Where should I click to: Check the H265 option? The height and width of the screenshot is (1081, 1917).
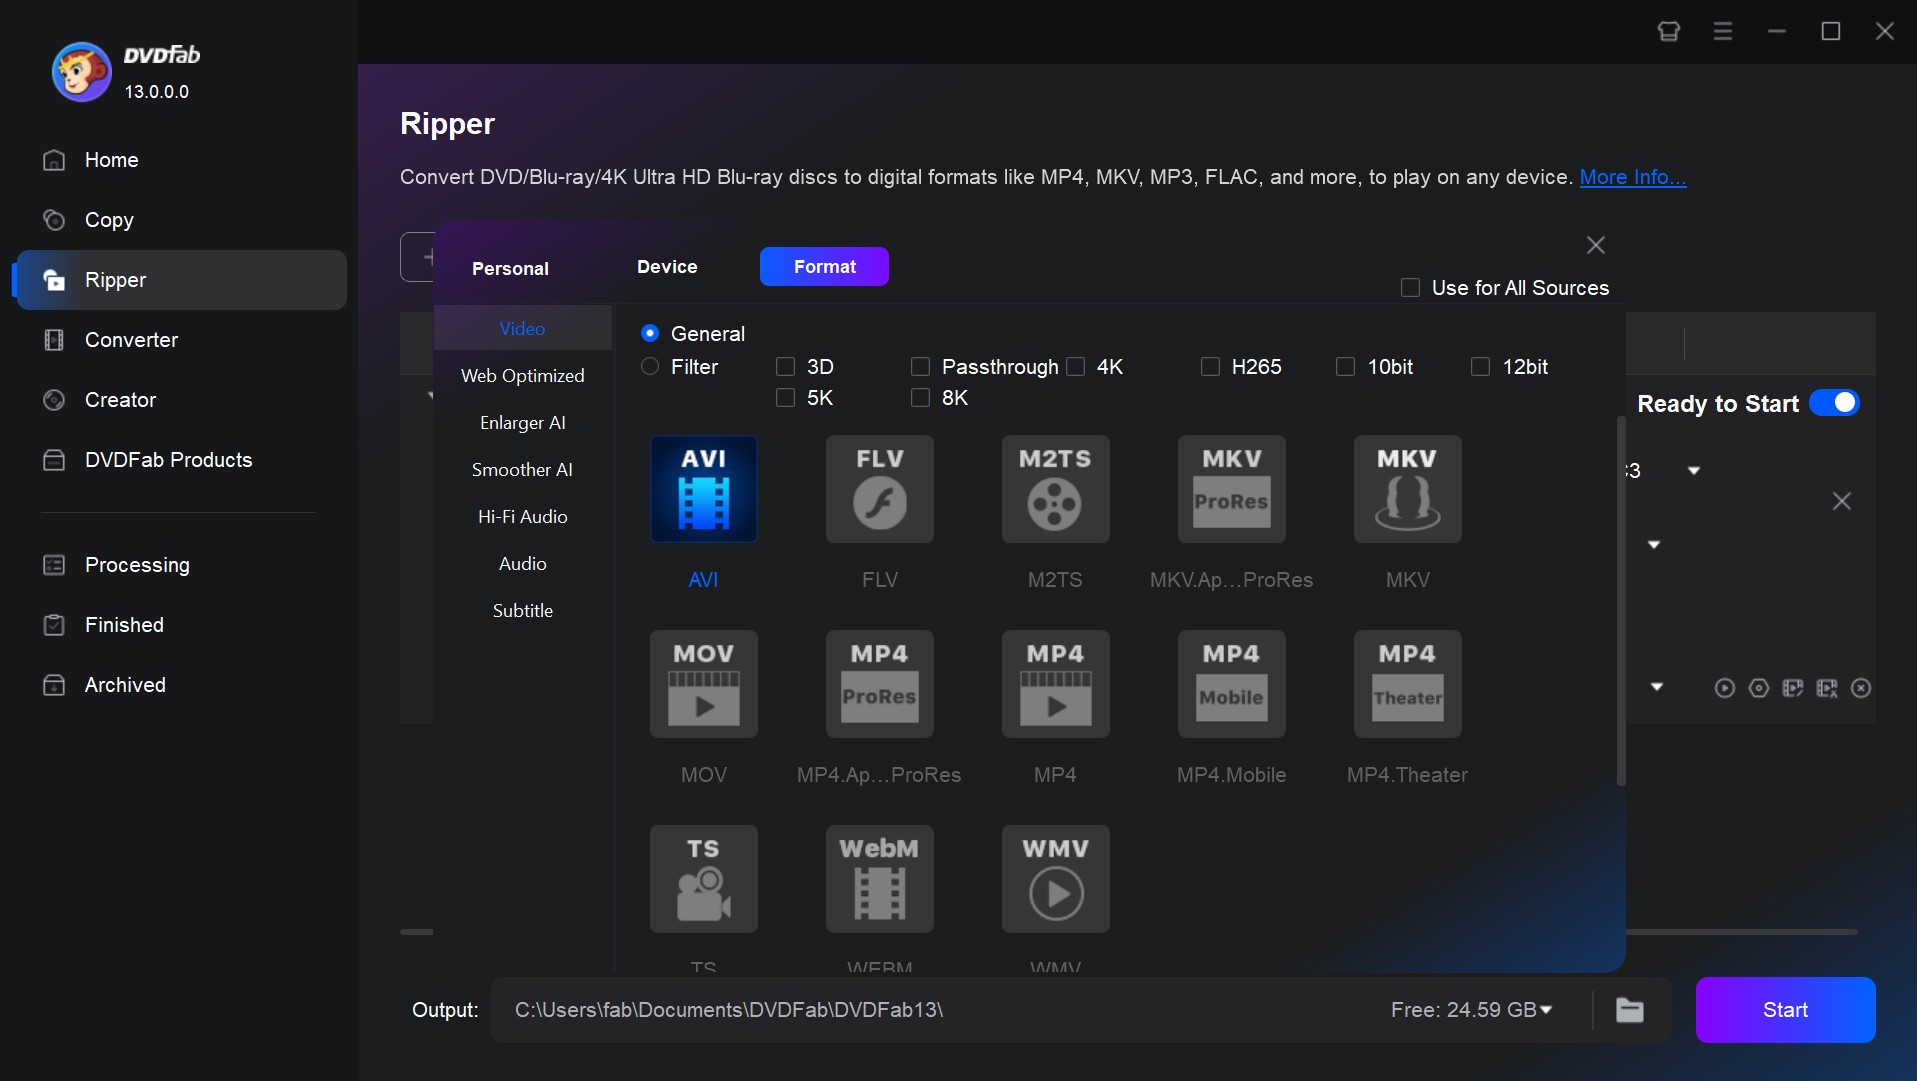pyautogui.click(x=1209, y=367)
